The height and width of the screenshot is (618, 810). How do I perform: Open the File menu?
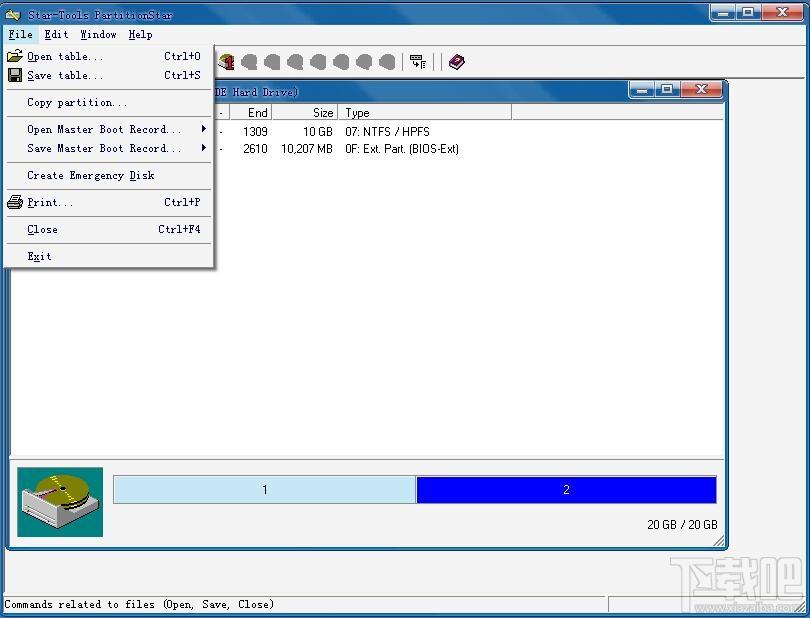pyautogui.click(x=21, y=35)
